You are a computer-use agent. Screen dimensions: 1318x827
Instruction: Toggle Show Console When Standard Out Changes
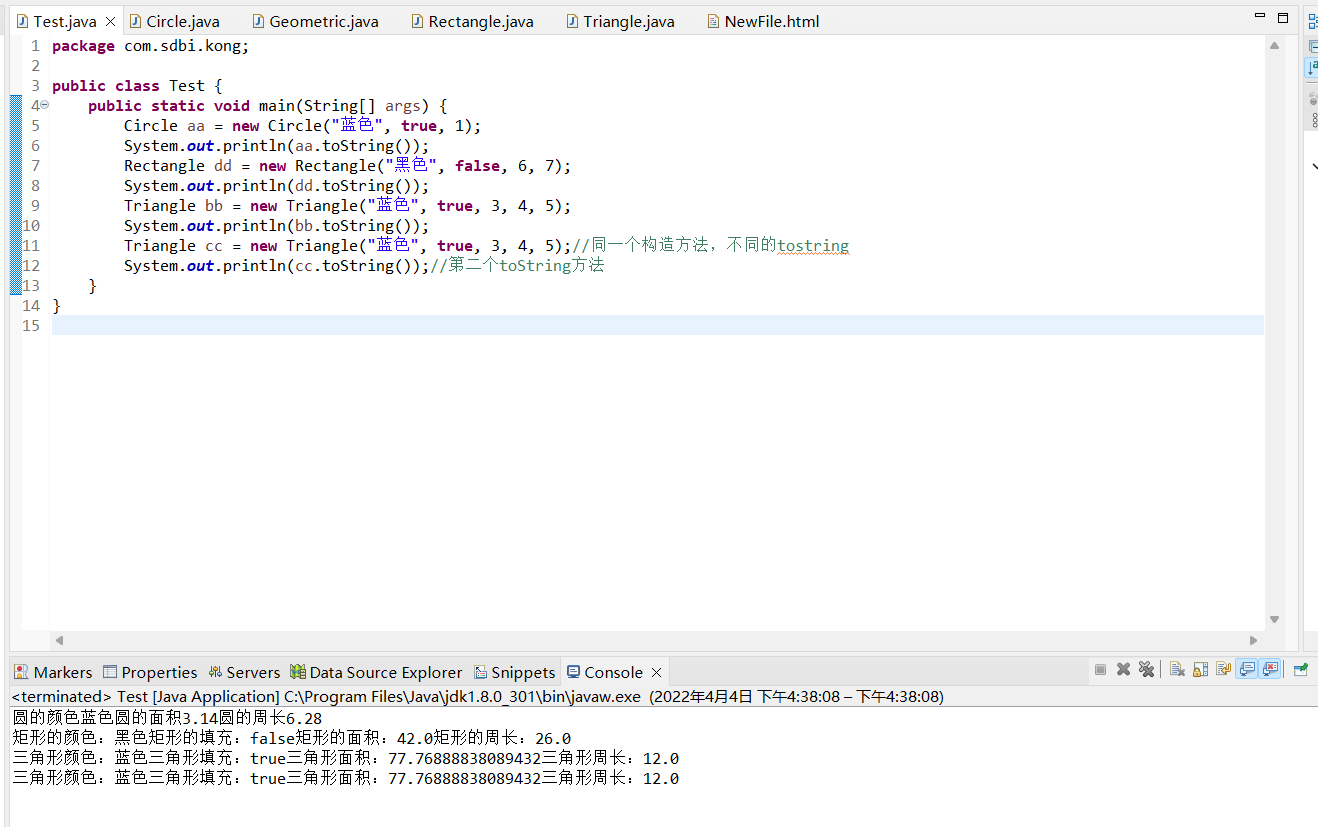tap(1247, 670)
